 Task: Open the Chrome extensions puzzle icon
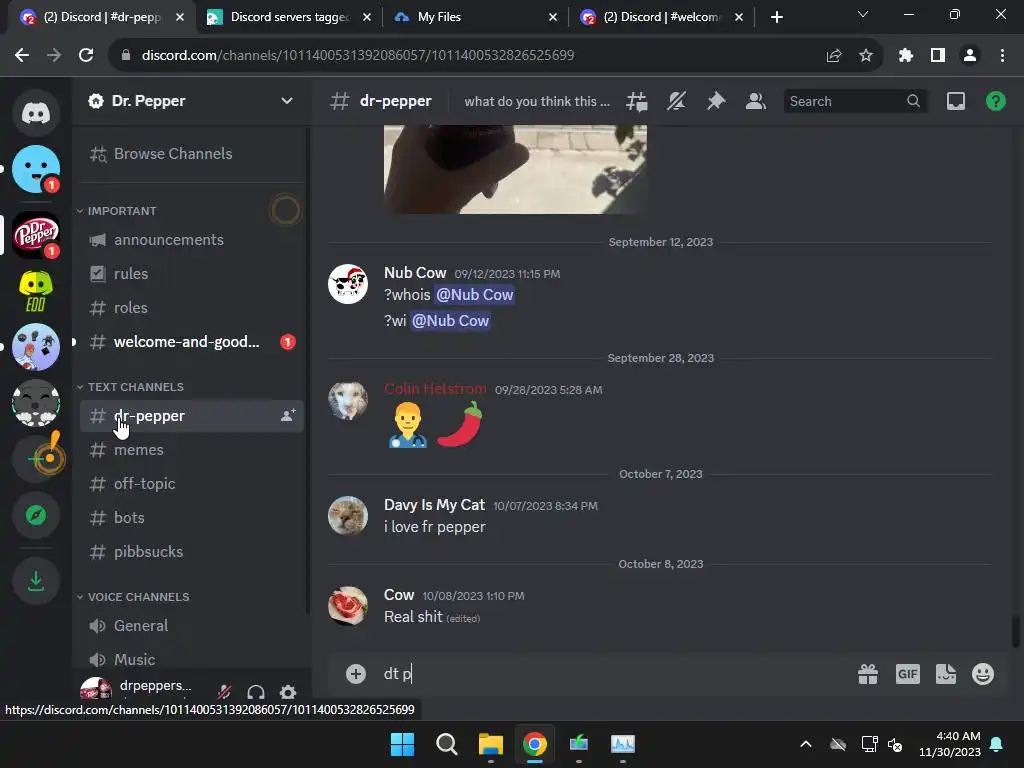click(905, 56)
